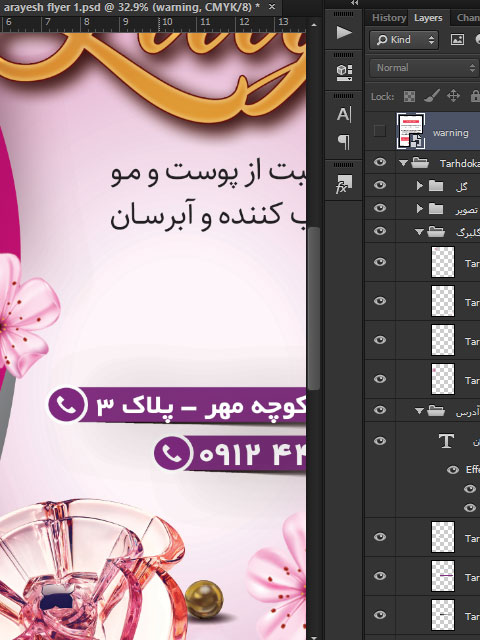Click the Lock: label
Image resolution: width=480 pixels, height=640 pixels.
point(382,97)
